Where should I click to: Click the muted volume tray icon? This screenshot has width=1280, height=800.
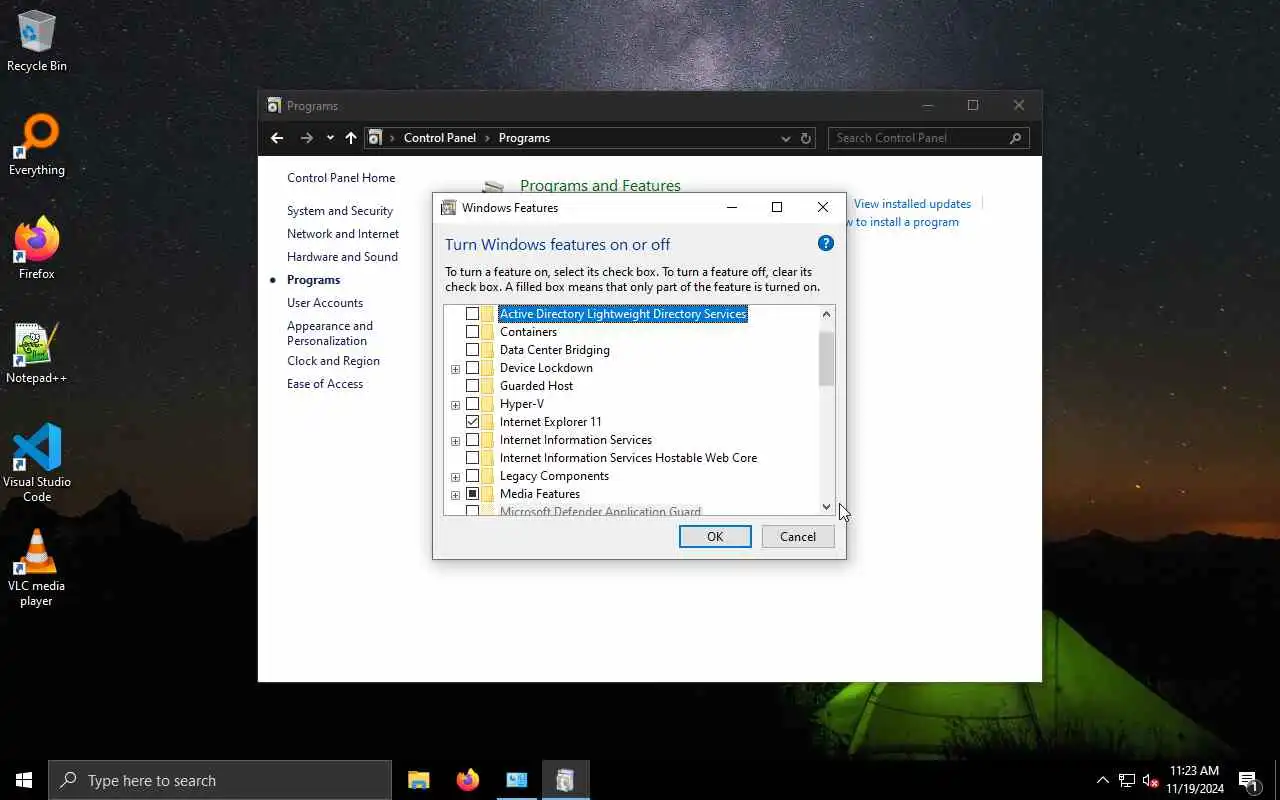pos(1150,780)
